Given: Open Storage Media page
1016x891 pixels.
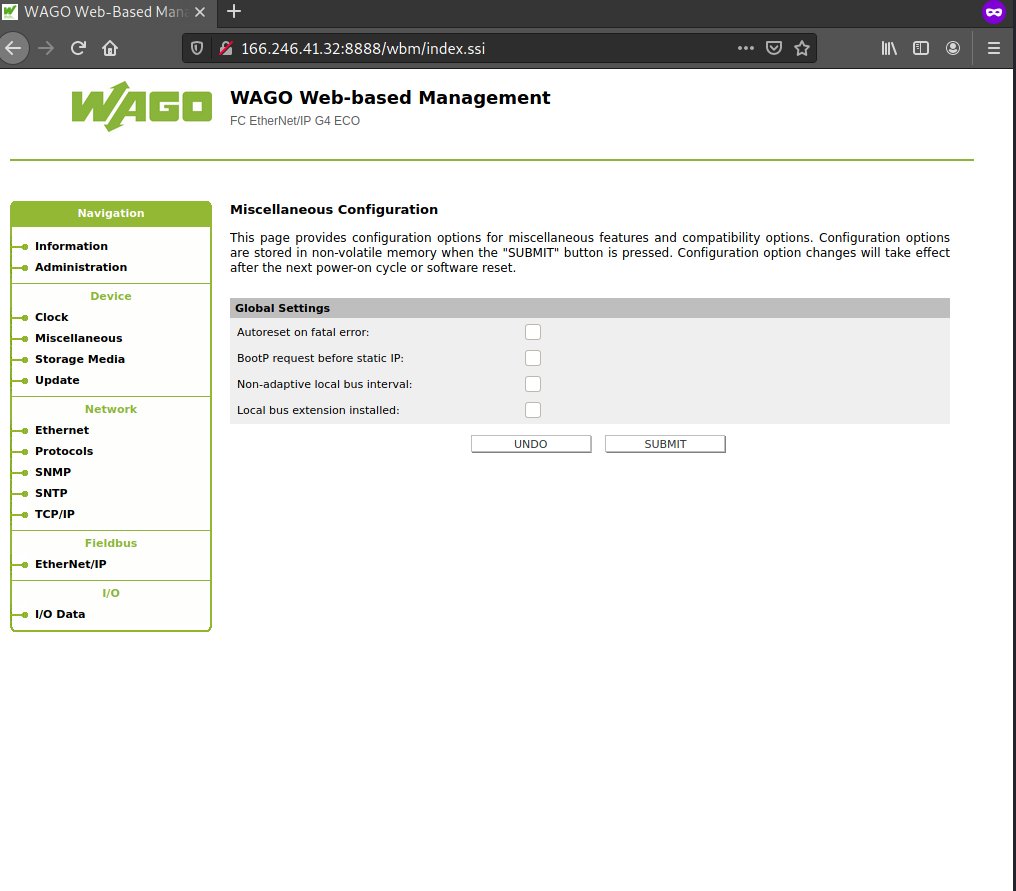Looking at the screenshot, I should [x=80, y=359].
